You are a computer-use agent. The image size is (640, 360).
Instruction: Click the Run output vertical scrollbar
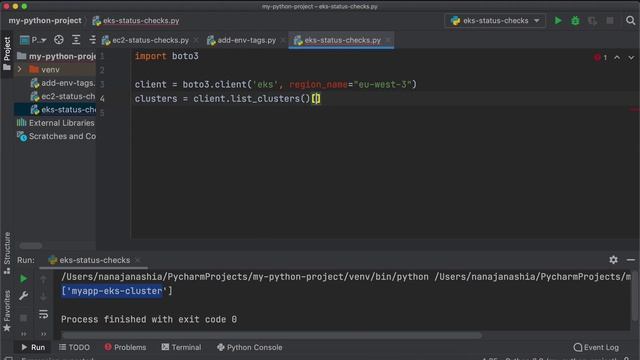pyautogui.click(x=634, y=297)
